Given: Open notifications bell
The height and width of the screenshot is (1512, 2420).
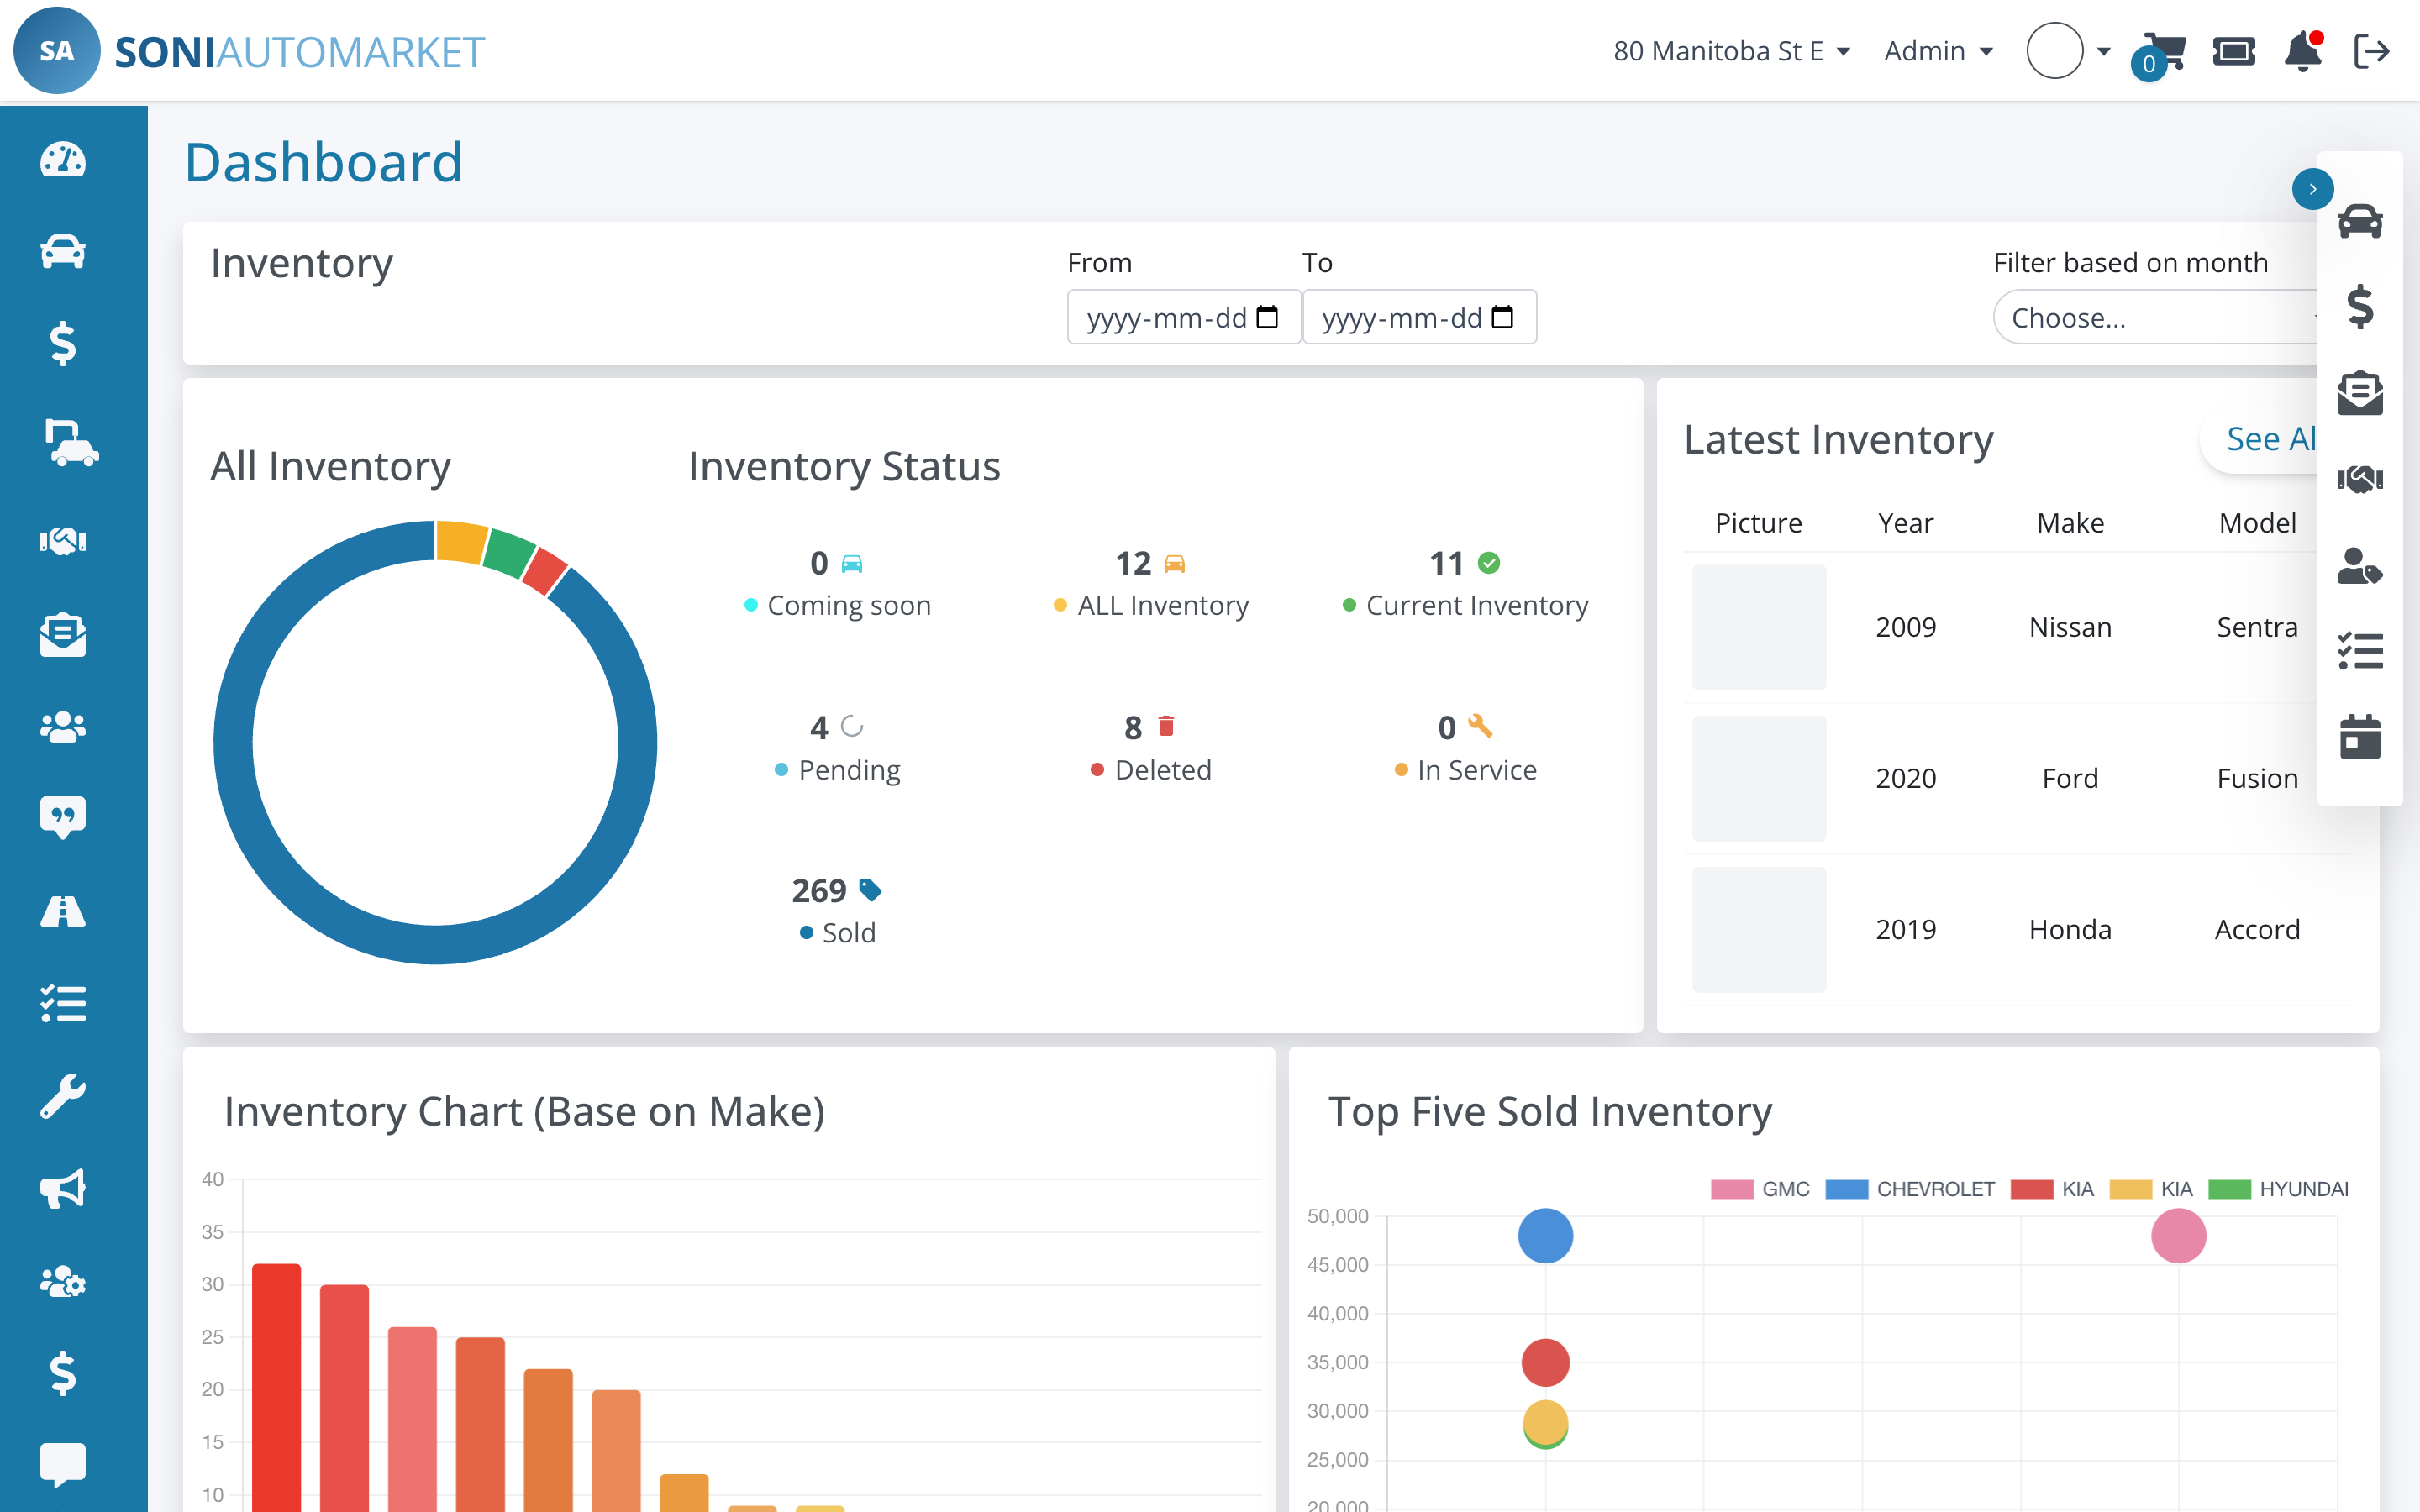Looking at the screenshot, I should pyautogui.click(x=2303, y=51).
